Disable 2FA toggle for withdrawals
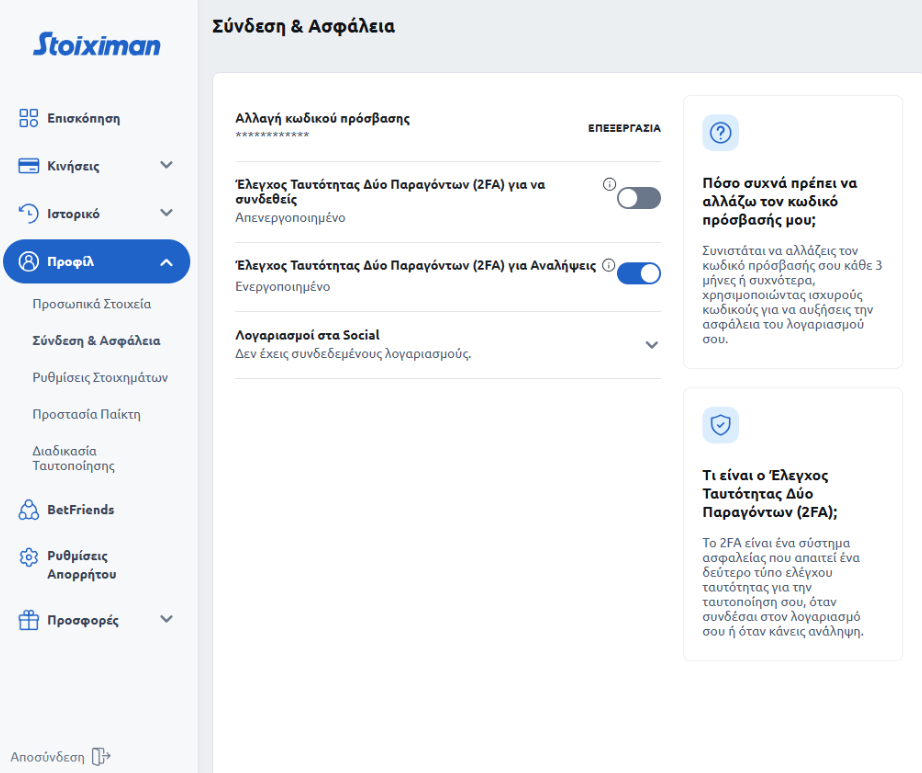 click(x=638, y=273)
